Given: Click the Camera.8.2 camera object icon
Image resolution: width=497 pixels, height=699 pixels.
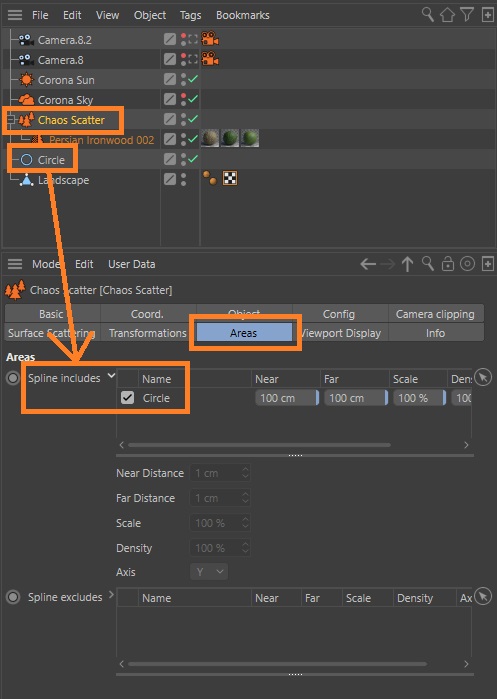Looking at the screenshot, I should [x=26, y=40].
